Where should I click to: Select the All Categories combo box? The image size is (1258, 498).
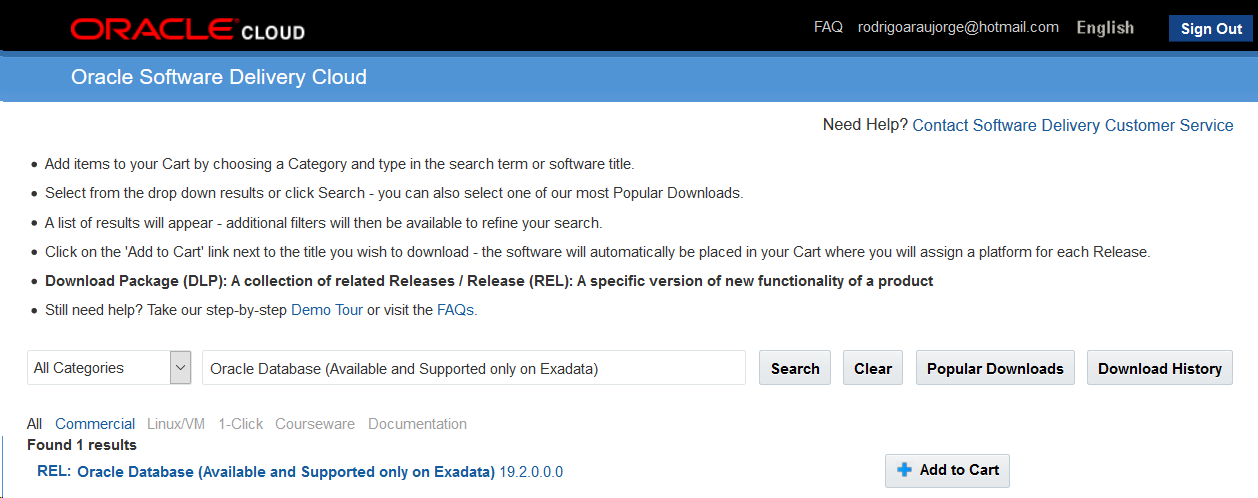(109, 368)
